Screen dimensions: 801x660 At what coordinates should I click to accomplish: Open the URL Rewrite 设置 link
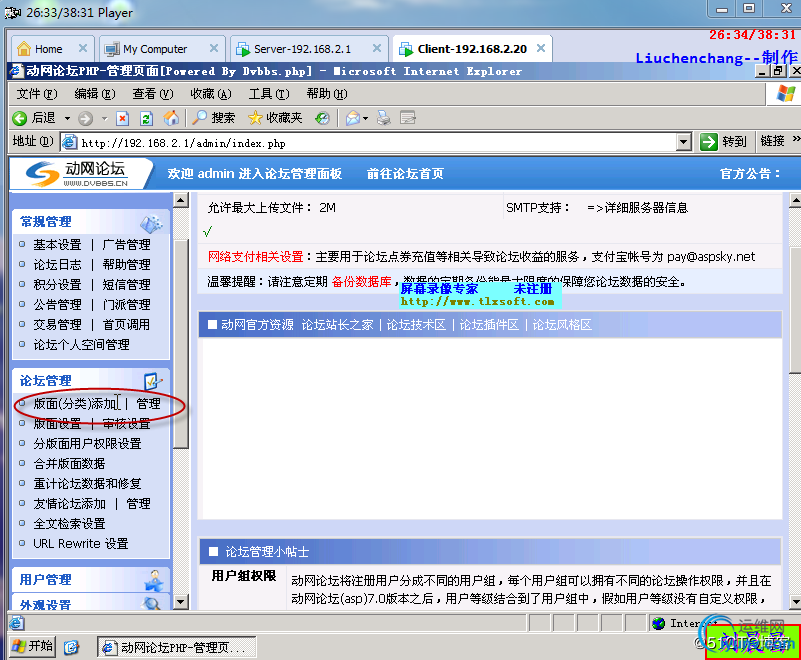click(x=81, y=544)
